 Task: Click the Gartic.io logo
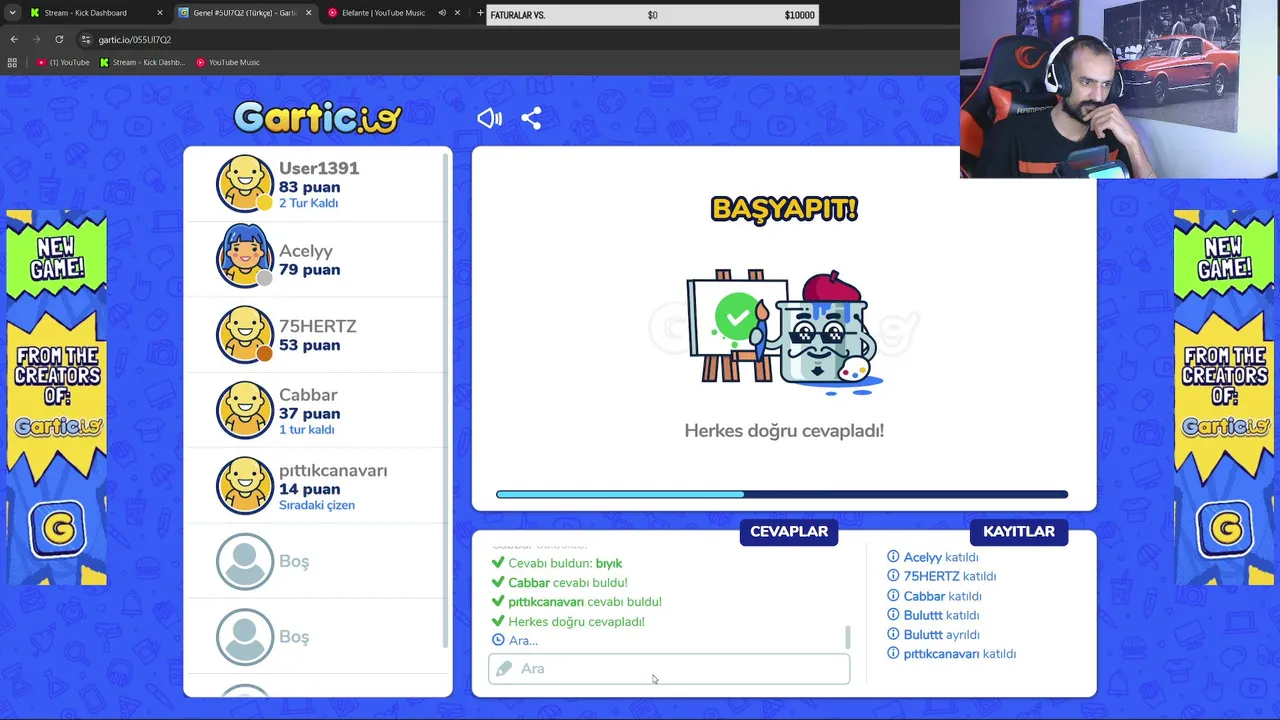317,118
